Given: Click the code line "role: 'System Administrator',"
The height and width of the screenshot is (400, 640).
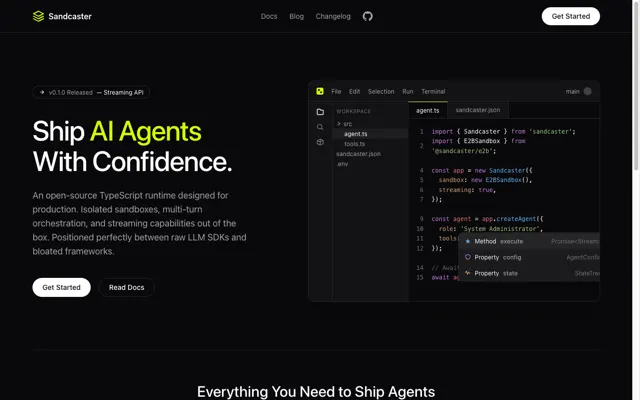Looking at the screenshot, I should [491, 229].
